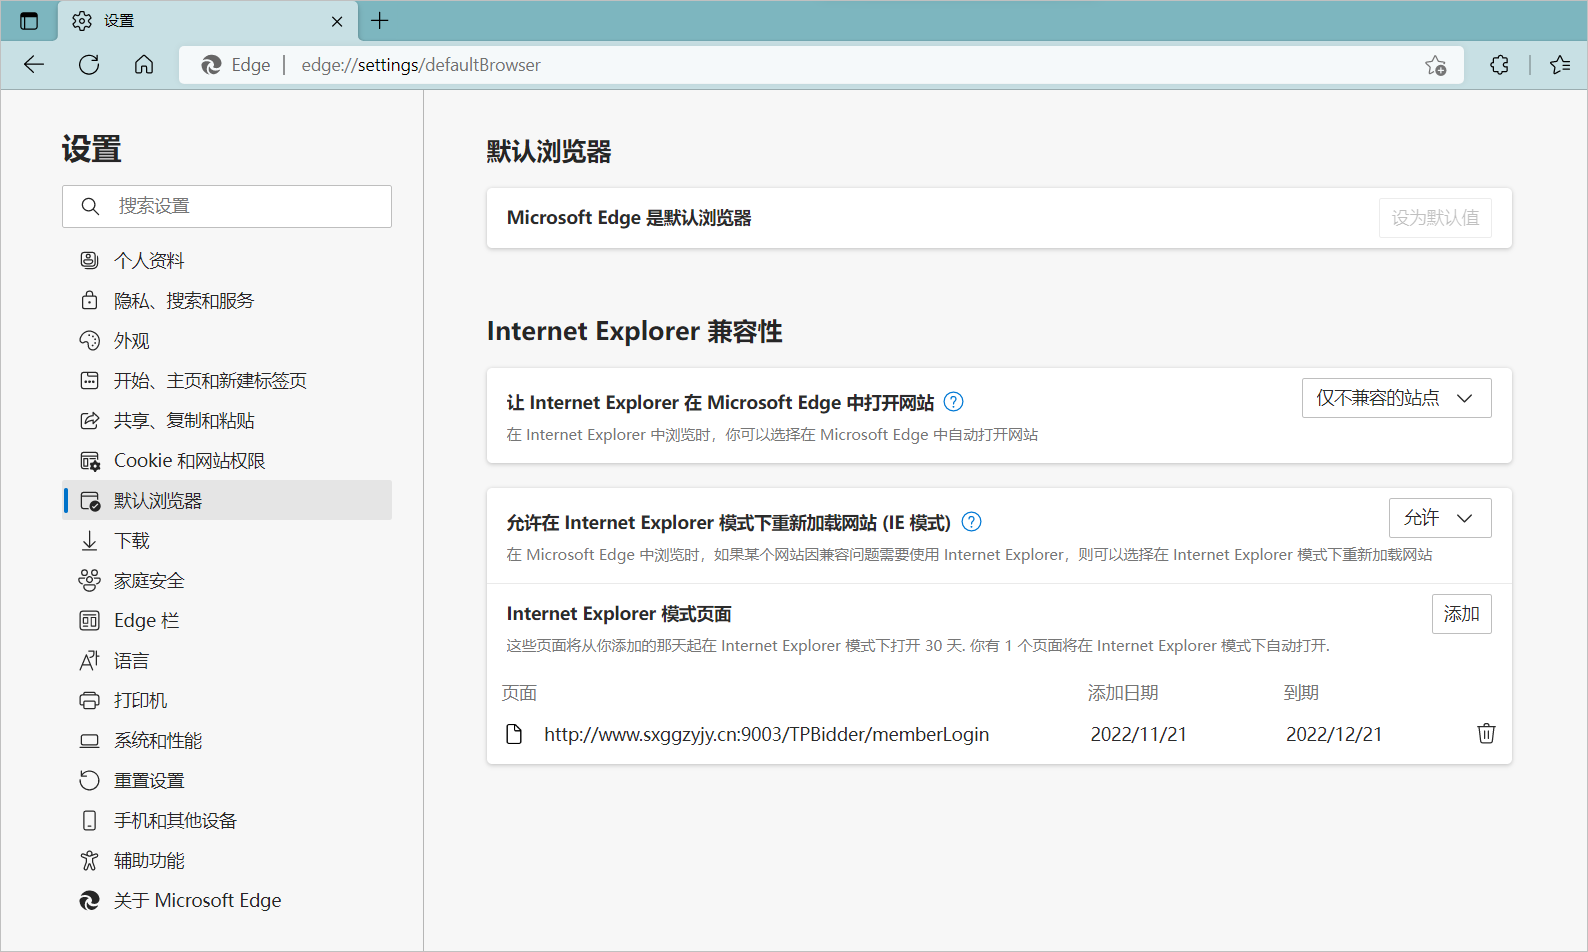Click help icon beside 中打开网站
This screenshot has width=1588, height=952.
click(x=954, y=402)
